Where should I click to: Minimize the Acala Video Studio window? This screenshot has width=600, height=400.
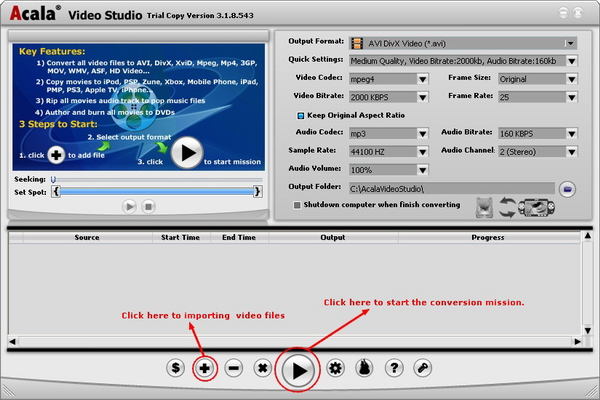click(x=563, y=13)
